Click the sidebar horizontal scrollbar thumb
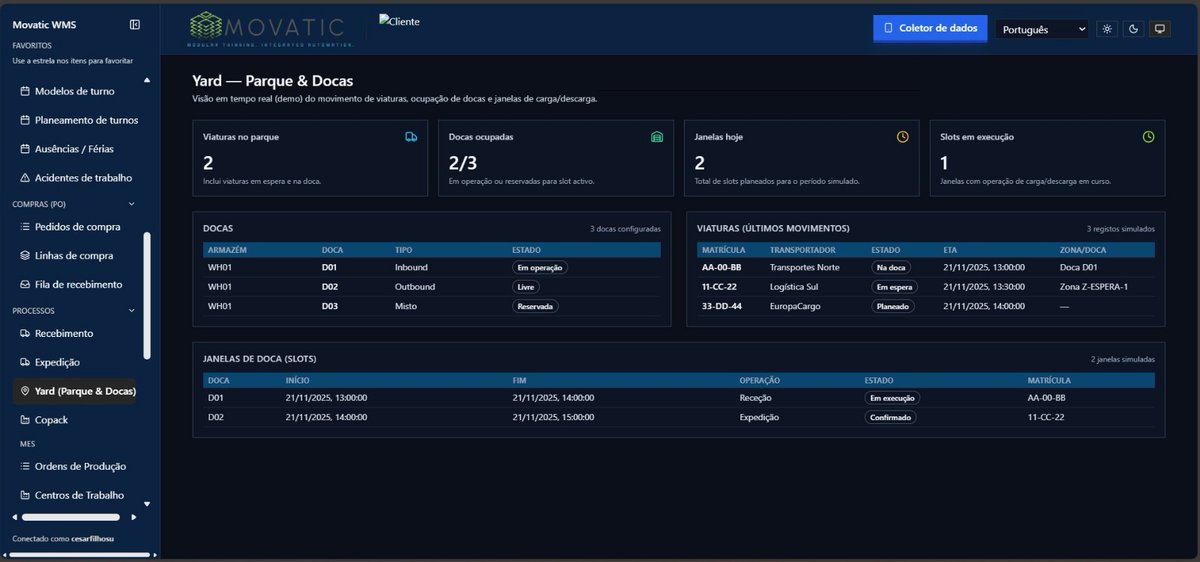The height and width of the screenshot is (562, 1200). (x=71, y=517)
